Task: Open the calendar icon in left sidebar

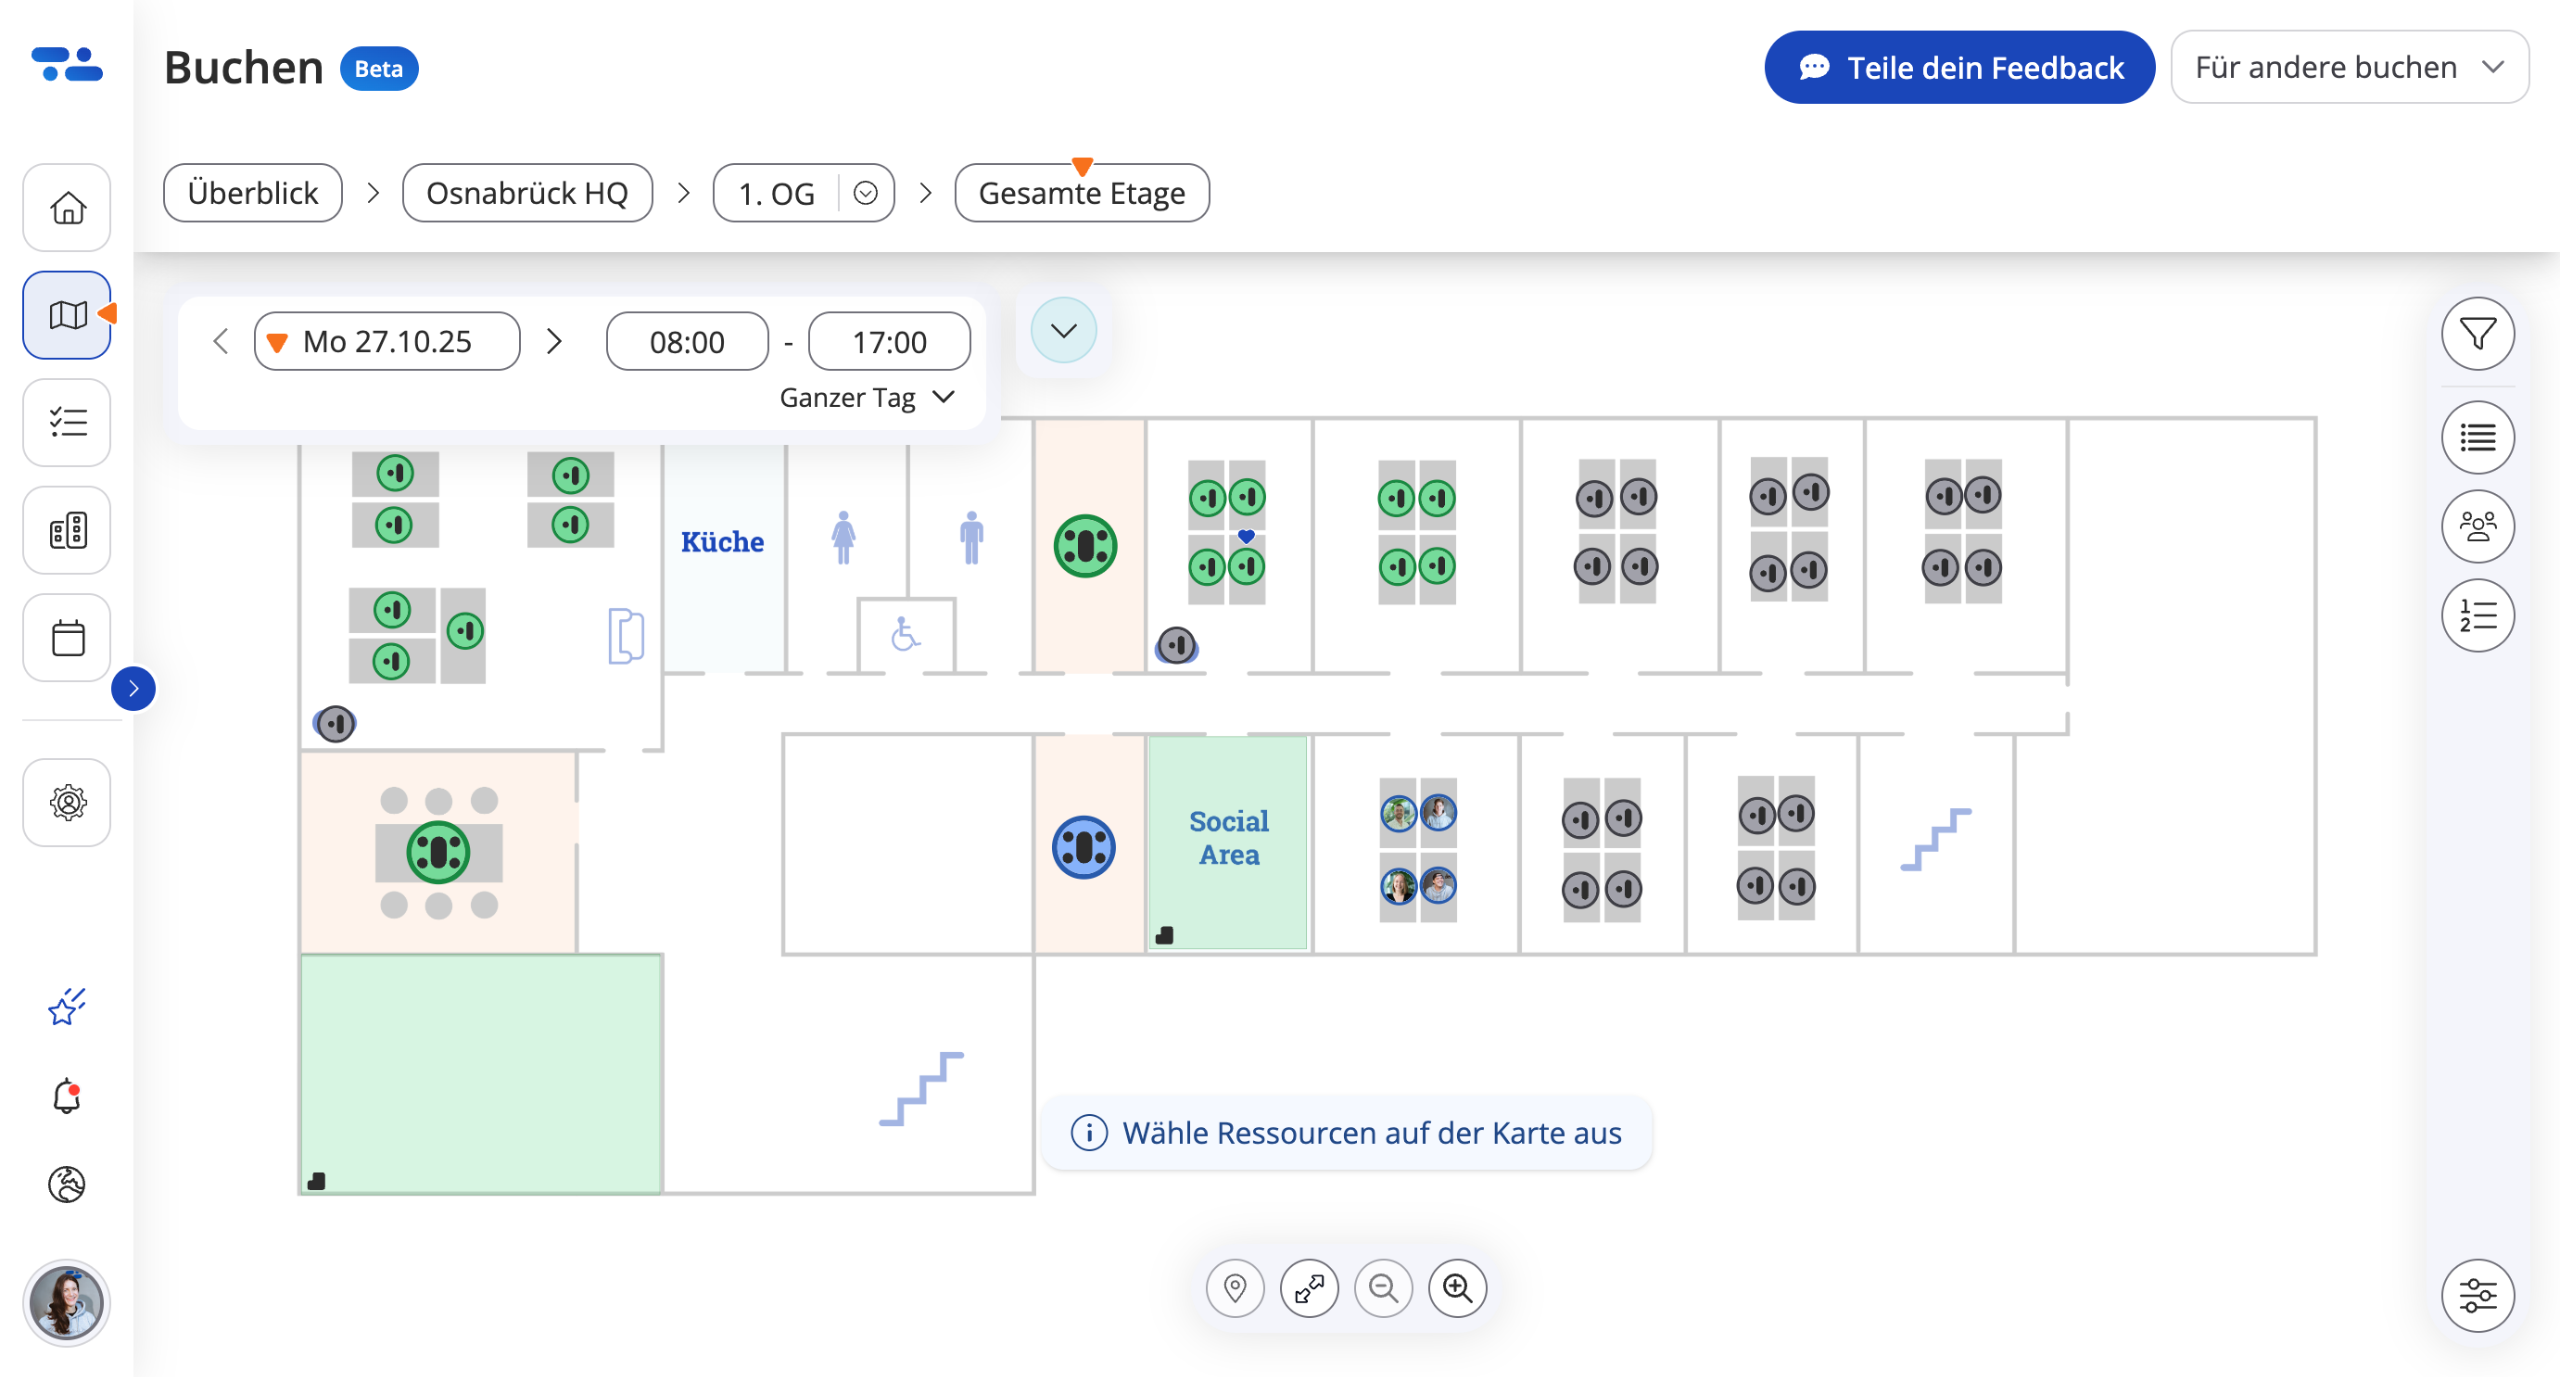Action: (x=67, y=638)
